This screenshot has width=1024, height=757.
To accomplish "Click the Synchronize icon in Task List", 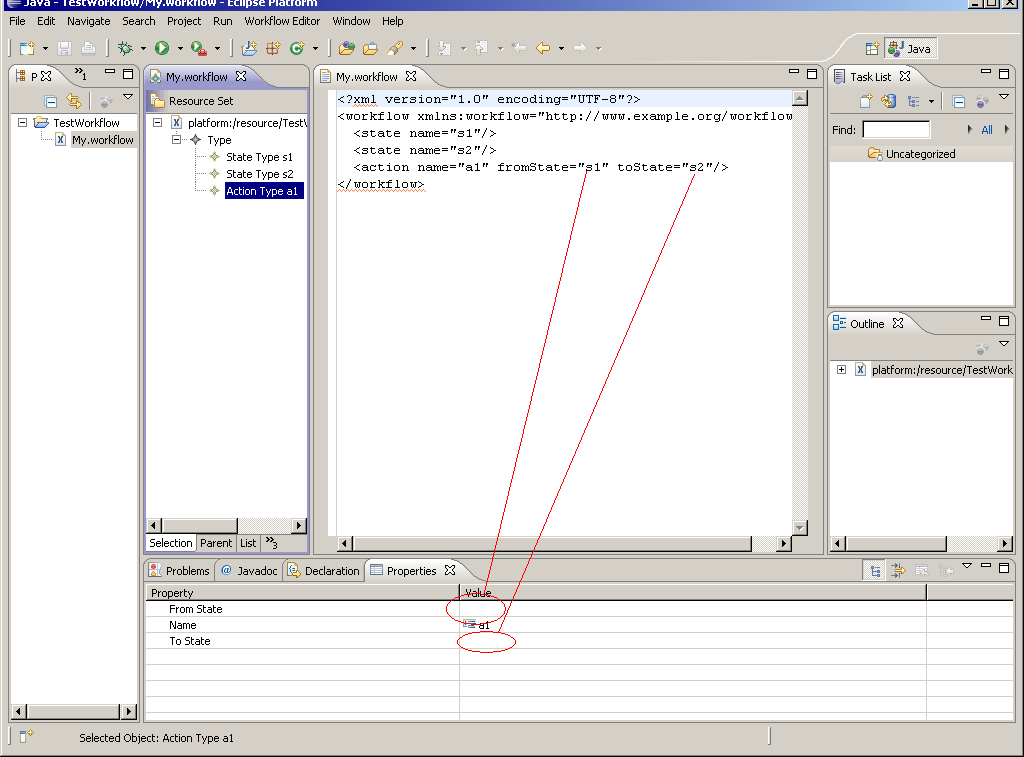I will 887,101.
